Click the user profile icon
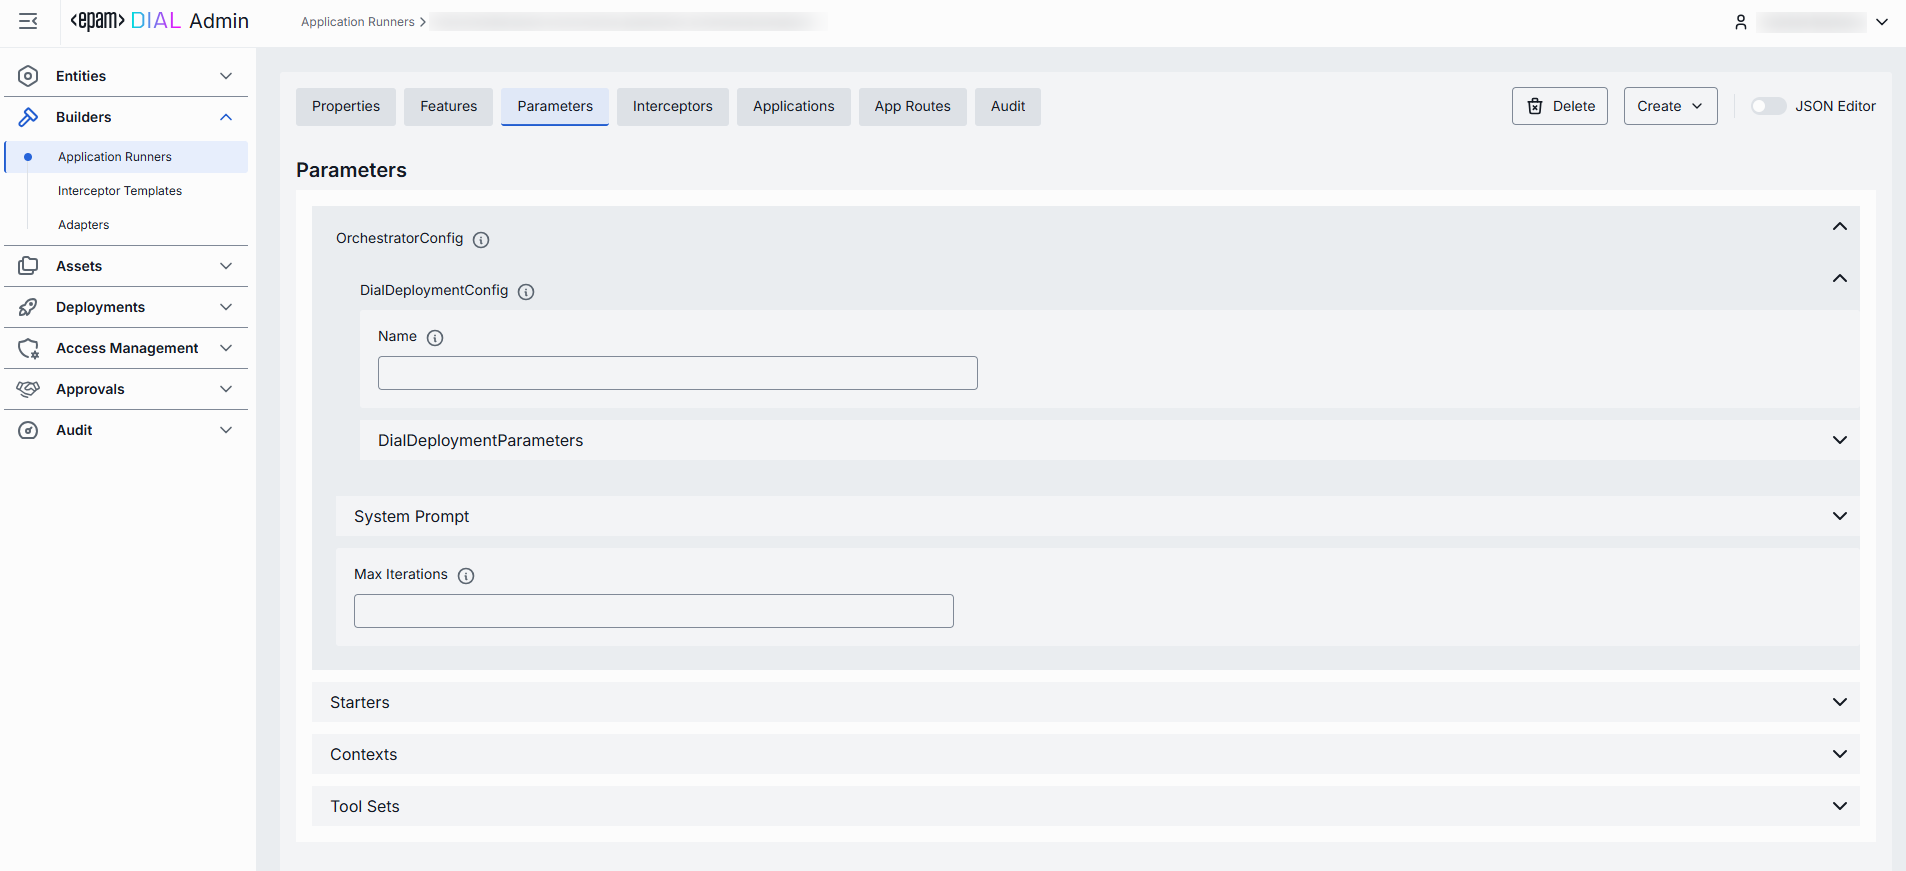1906x871 pixels. (x=1740, y=22)
